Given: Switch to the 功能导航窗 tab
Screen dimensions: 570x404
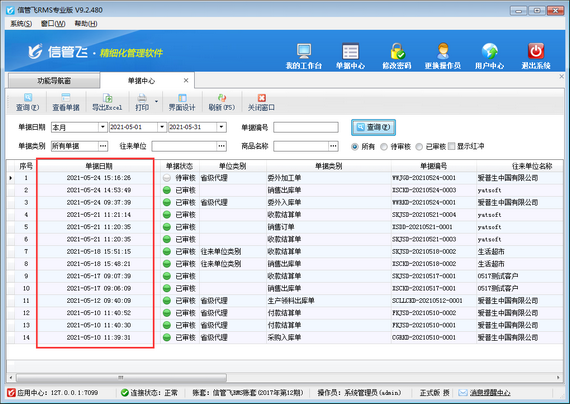Looking at the screenshot, I should click(54, 80).
